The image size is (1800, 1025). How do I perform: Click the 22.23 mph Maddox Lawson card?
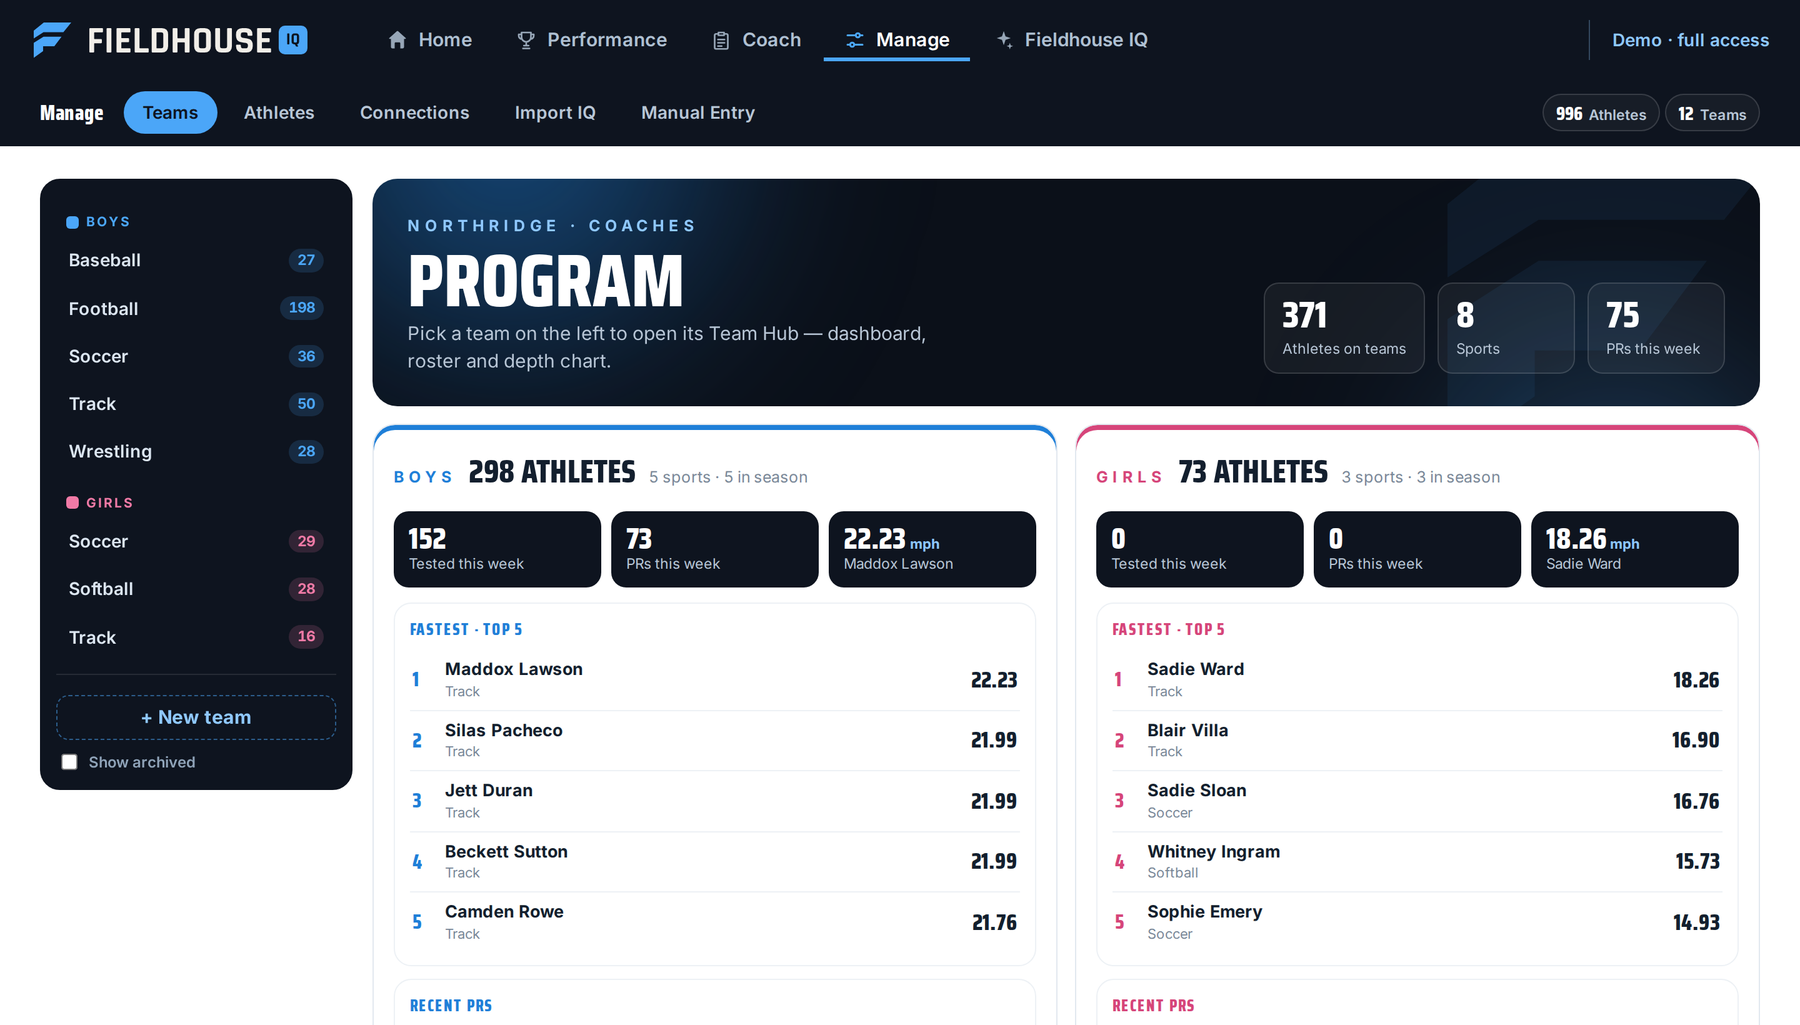click(932, 549)
